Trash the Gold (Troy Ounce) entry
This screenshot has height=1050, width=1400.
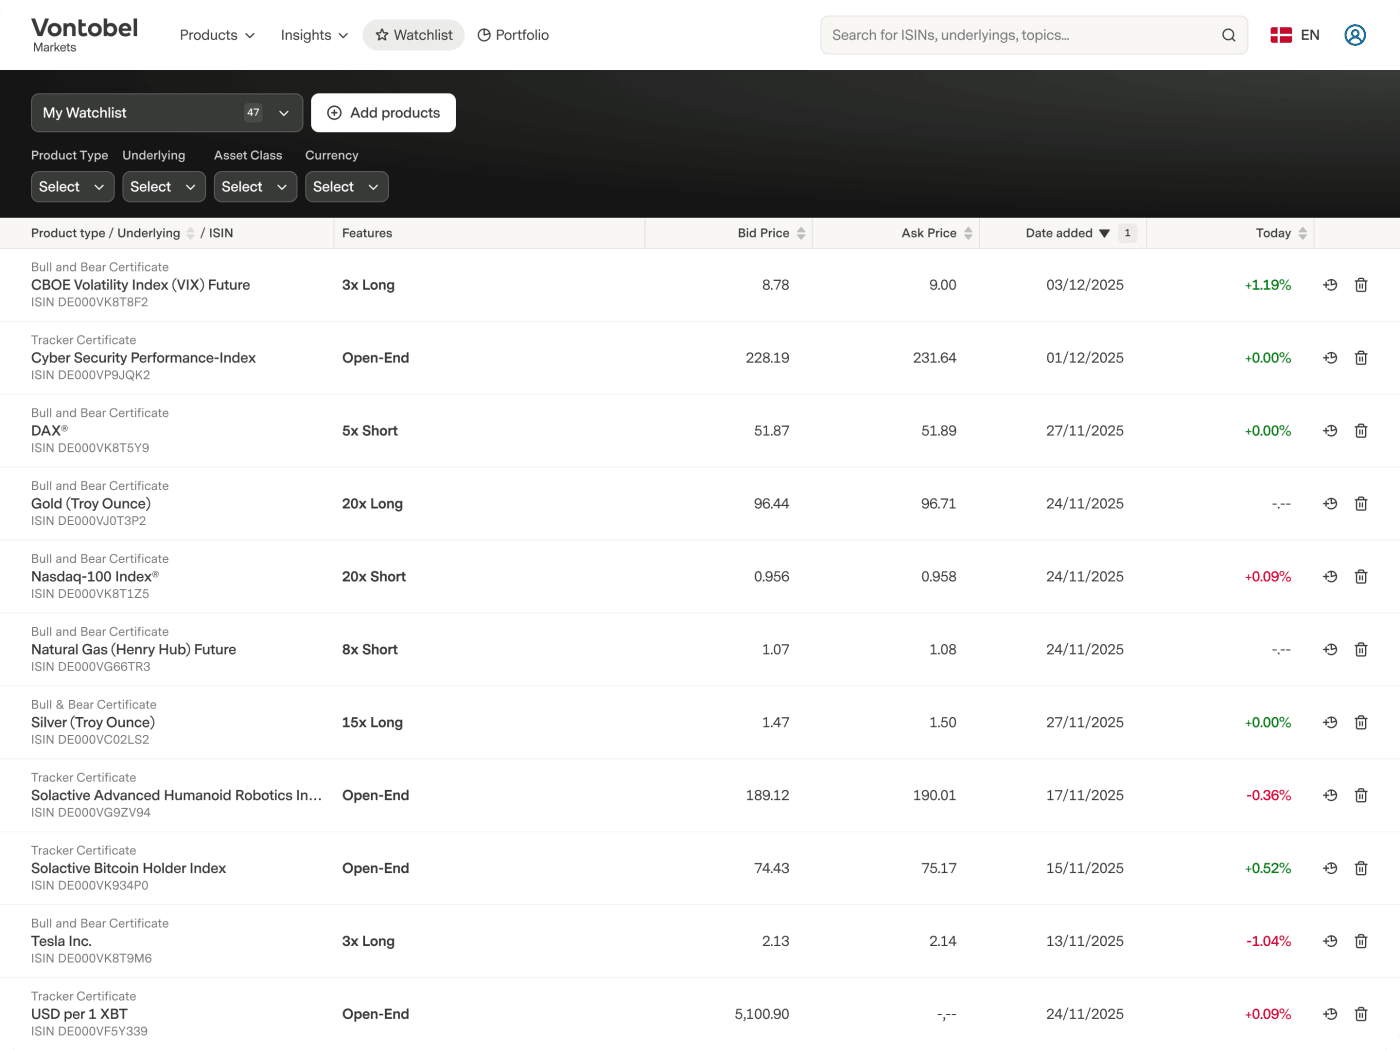1361,504
